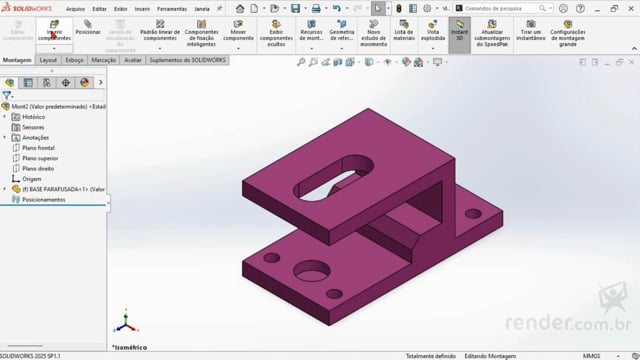
Task: Expand the Histórico tree node
Action: (5, 117)
